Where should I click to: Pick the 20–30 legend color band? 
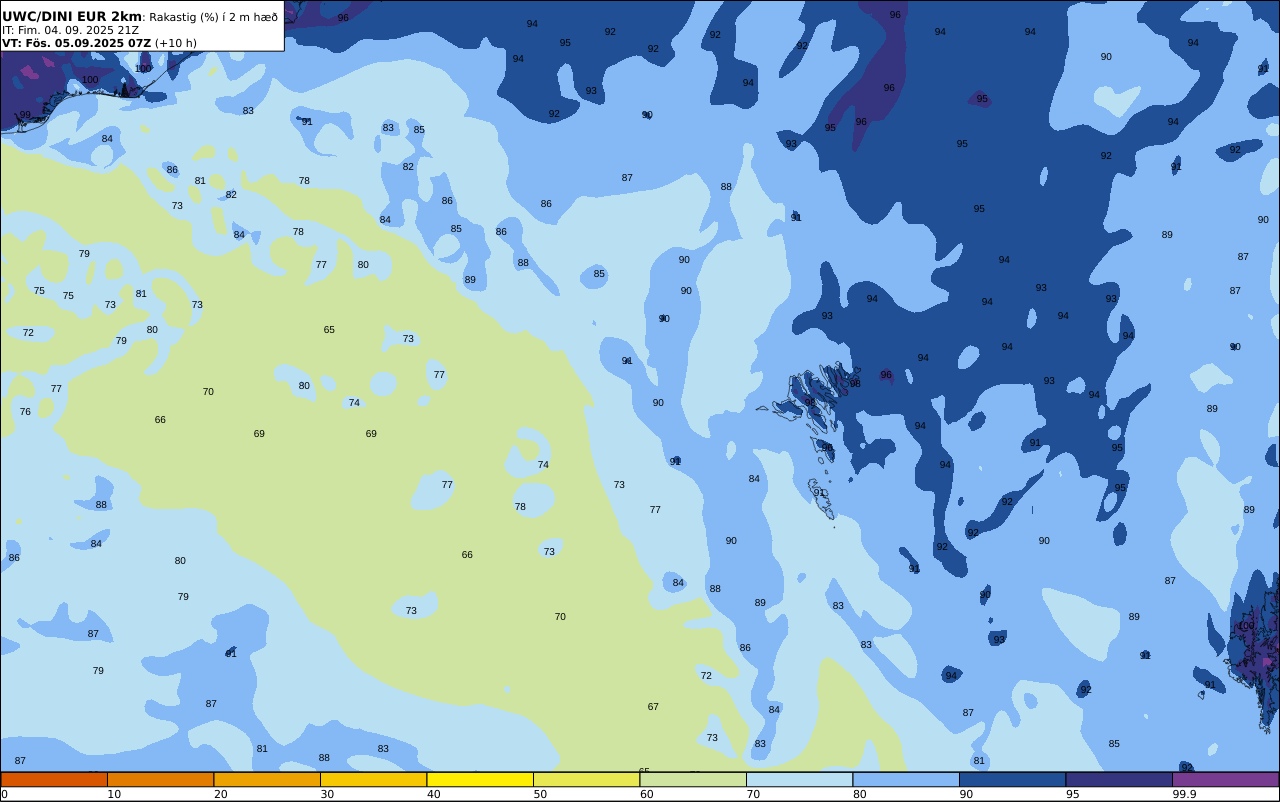267,779
